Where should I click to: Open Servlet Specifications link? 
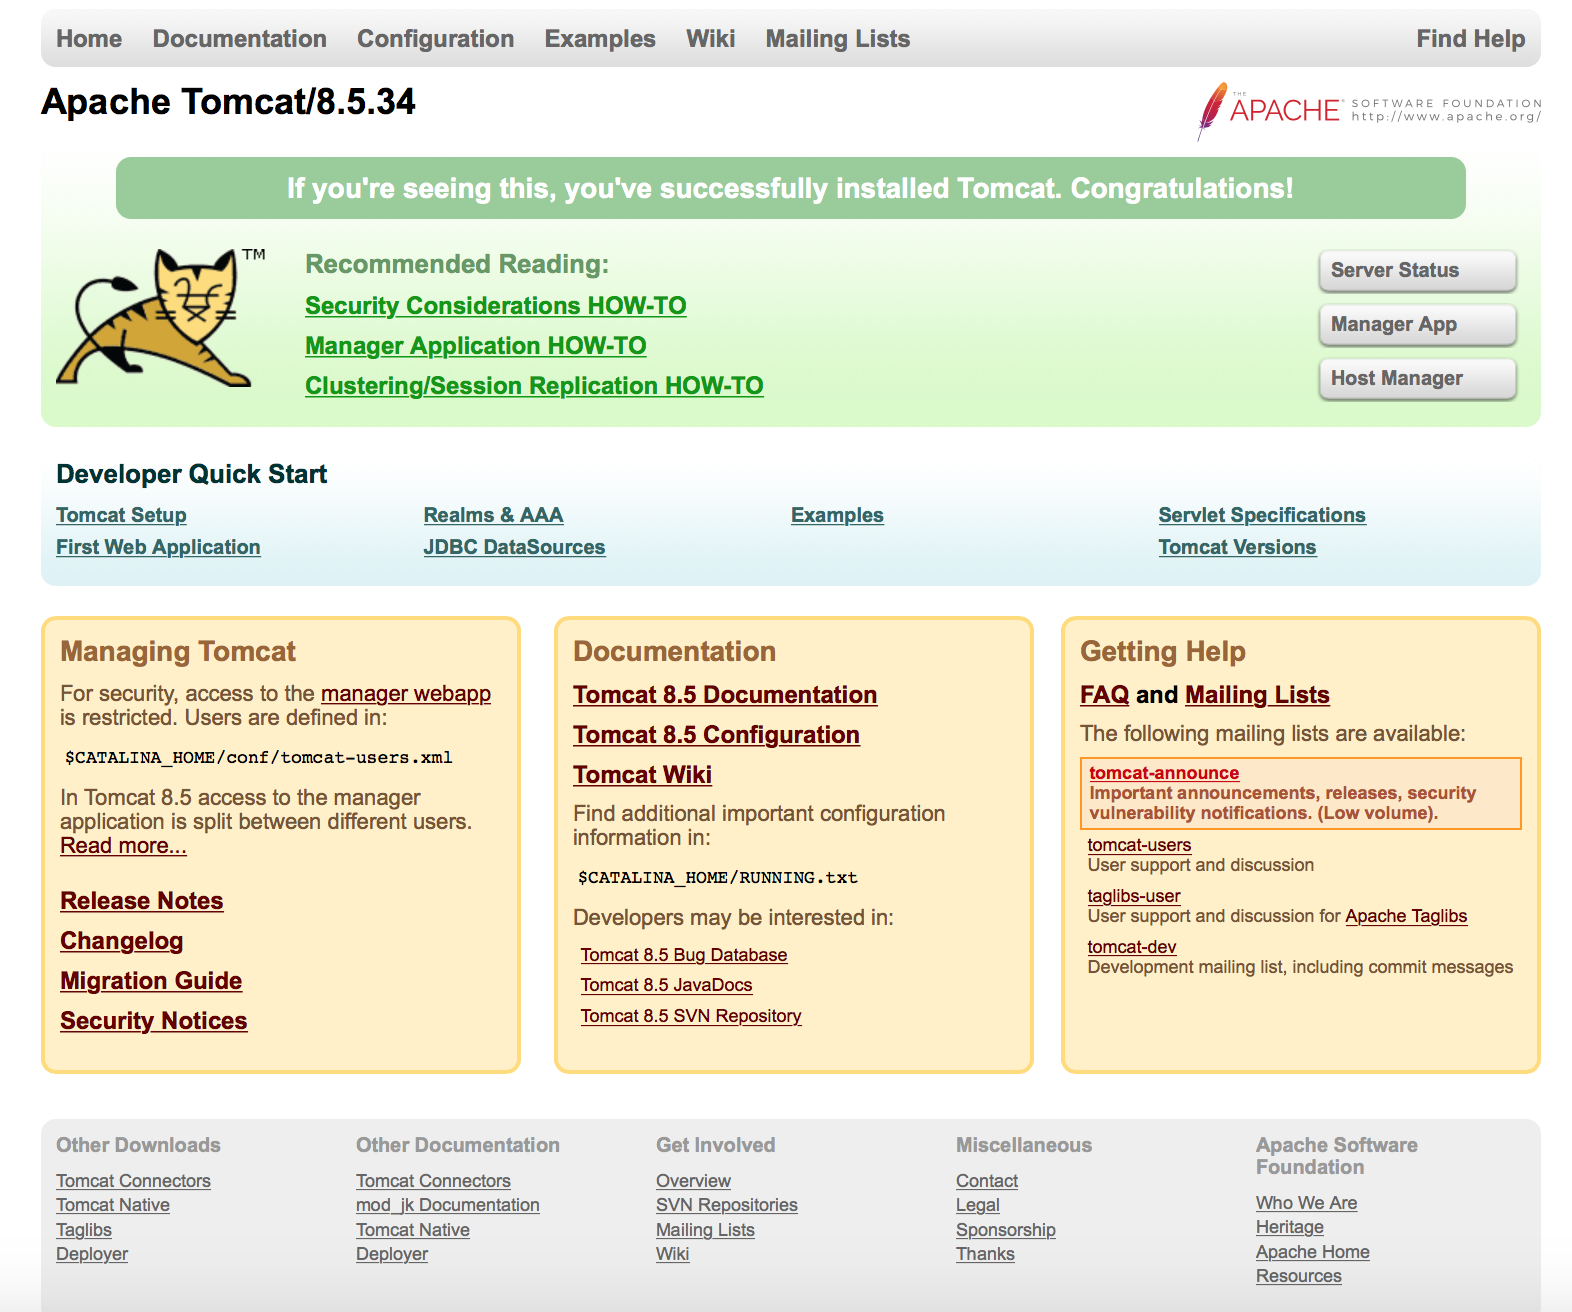[x=1262, y=515]
